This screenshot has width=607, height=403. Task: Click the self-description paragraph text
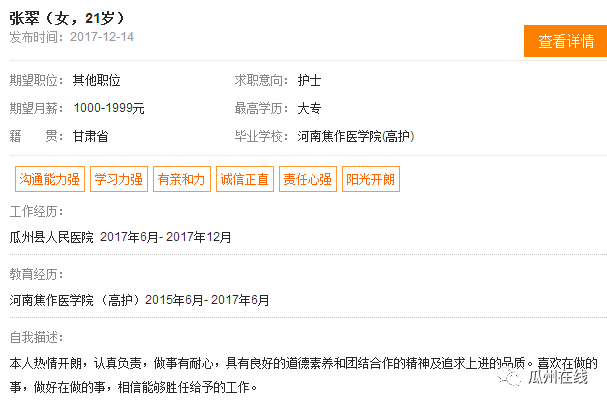304,375
